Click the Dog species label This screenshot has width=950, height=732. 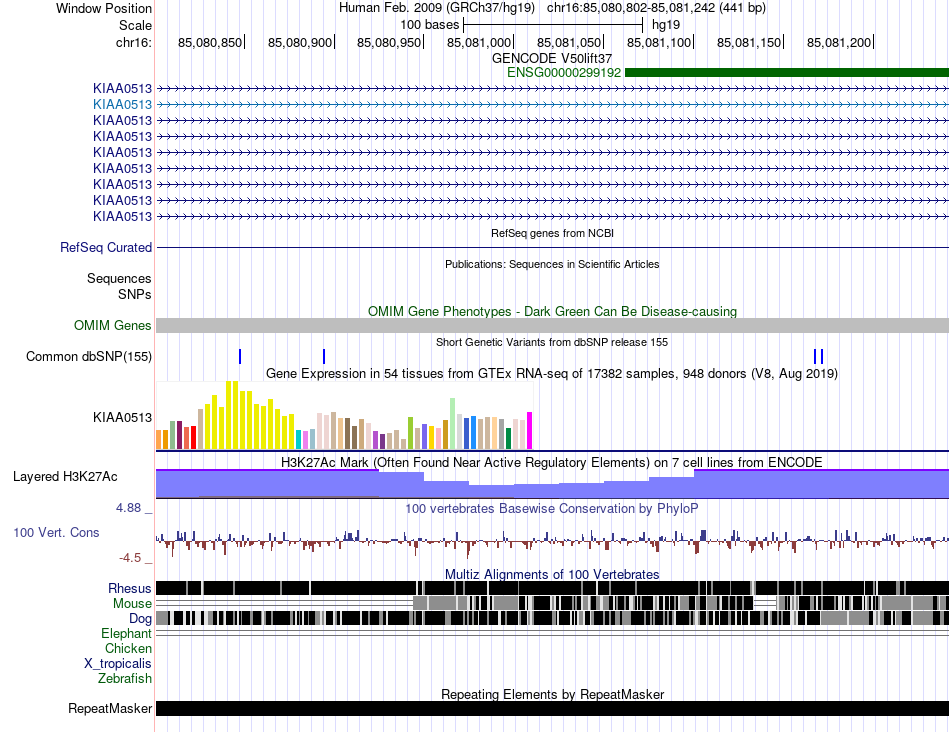pyautogui.click(x=140, y=618)
